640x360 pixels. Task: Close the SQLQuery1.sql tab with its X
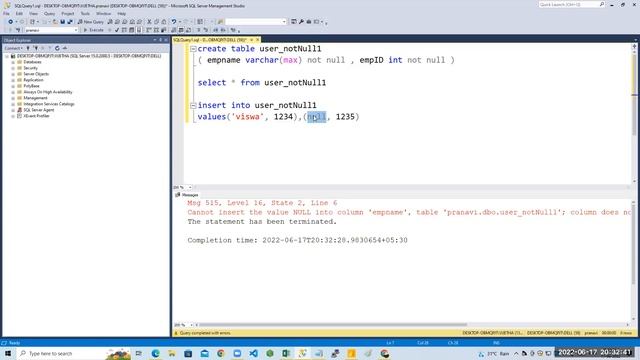258,40
